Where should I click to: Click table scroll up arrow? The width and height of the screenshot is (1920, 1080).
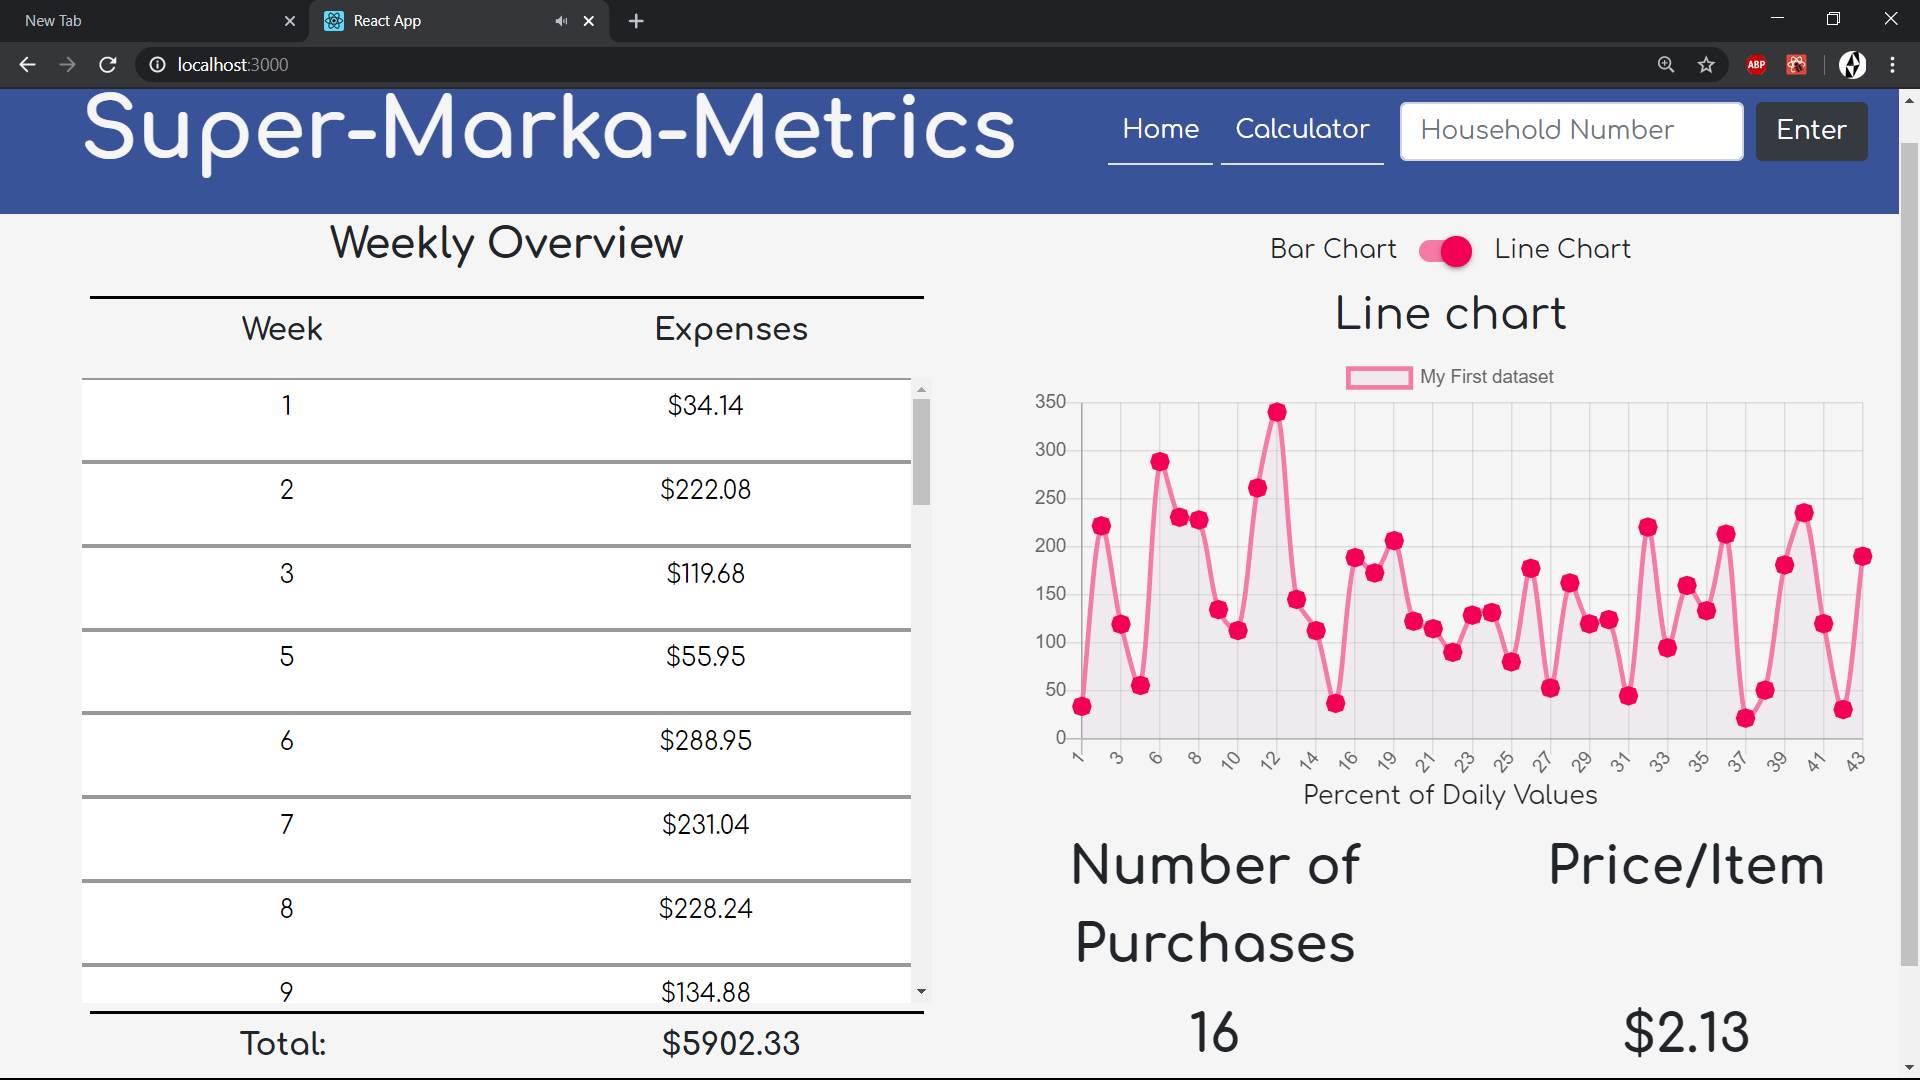(921, 389)
